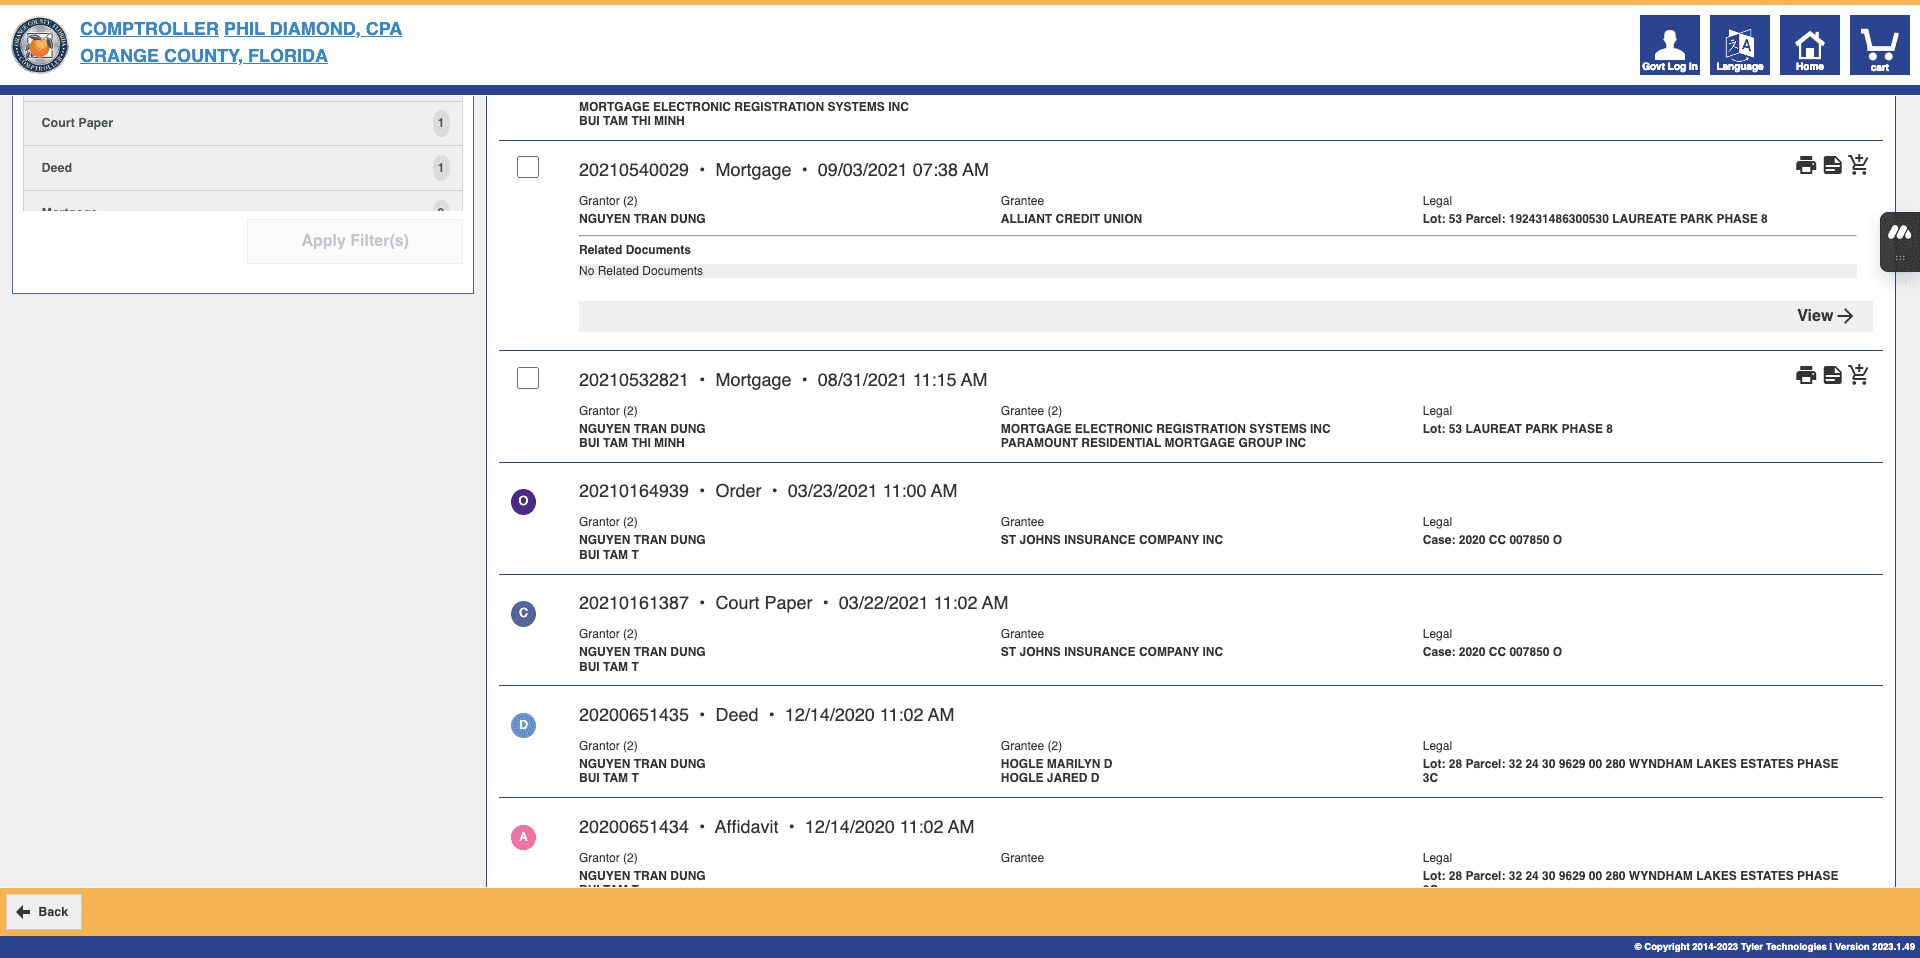
Task: Open the shopping cart
Action: click(x=1880, y=45)
